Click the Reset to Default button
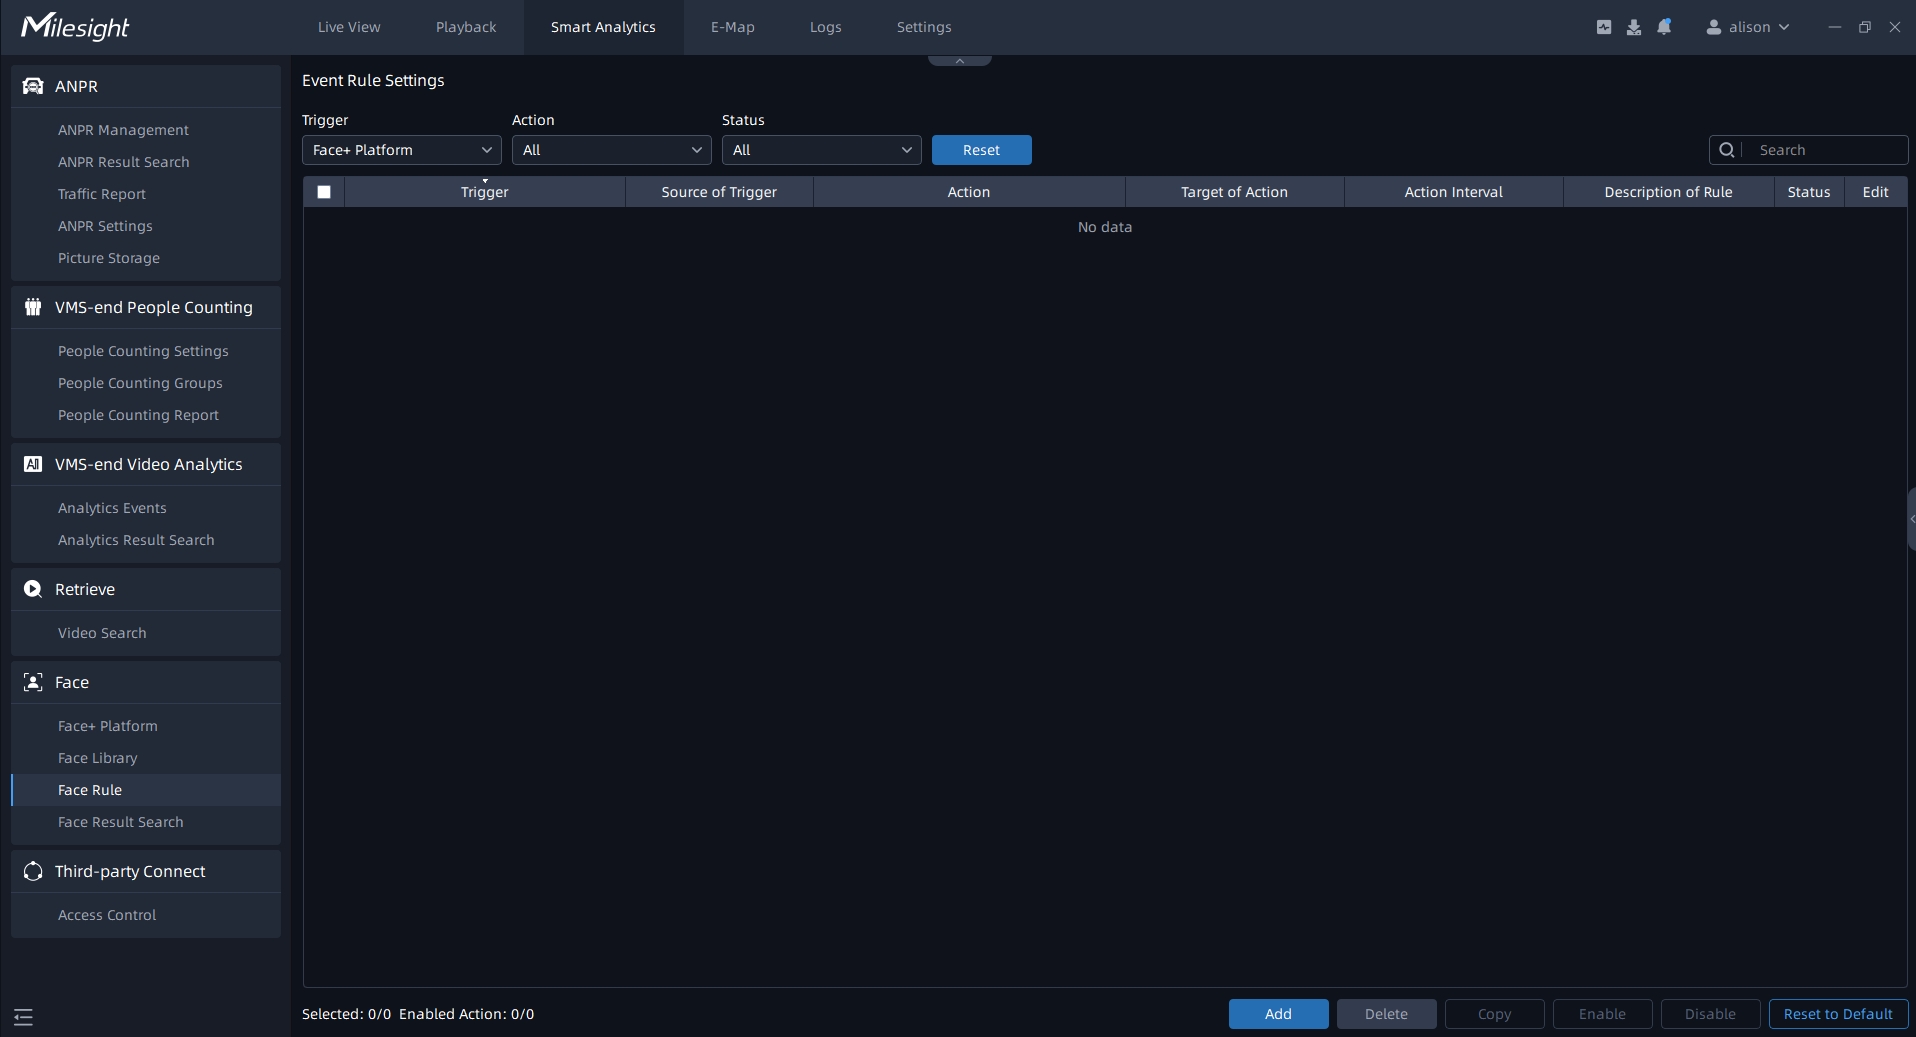The height and width of the screenshot is (1037, 1916). (1838, 1014)
